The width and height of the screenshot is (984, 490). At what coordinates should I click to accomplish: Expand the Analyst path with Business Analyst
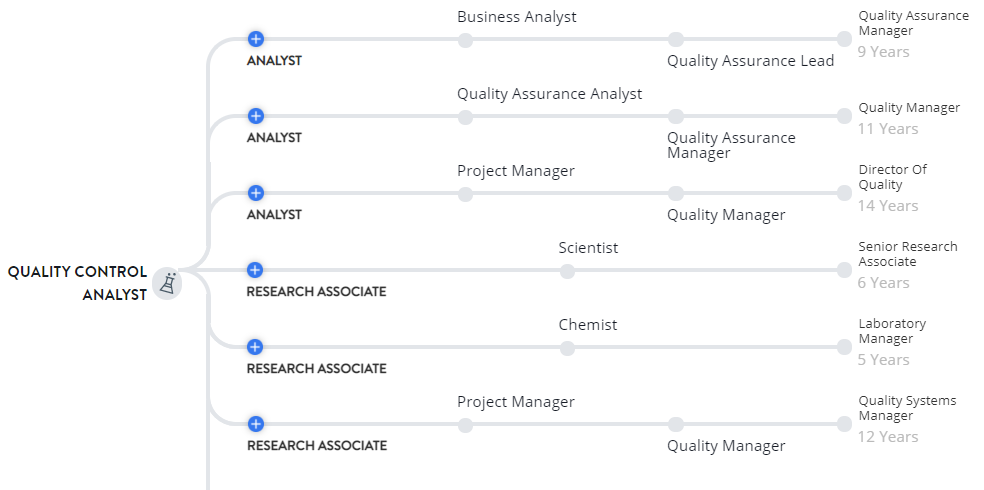(x=255, y=39)
